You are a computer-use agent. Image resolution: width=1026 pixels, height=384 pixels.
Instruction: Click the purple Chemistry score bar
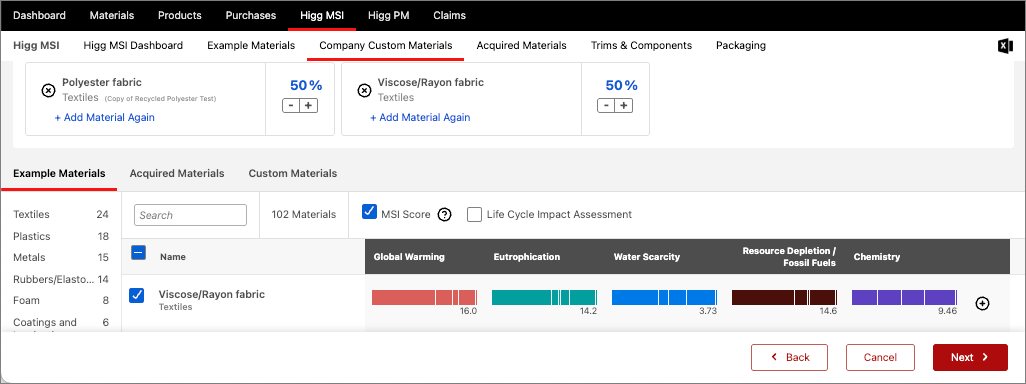(904, 298)
